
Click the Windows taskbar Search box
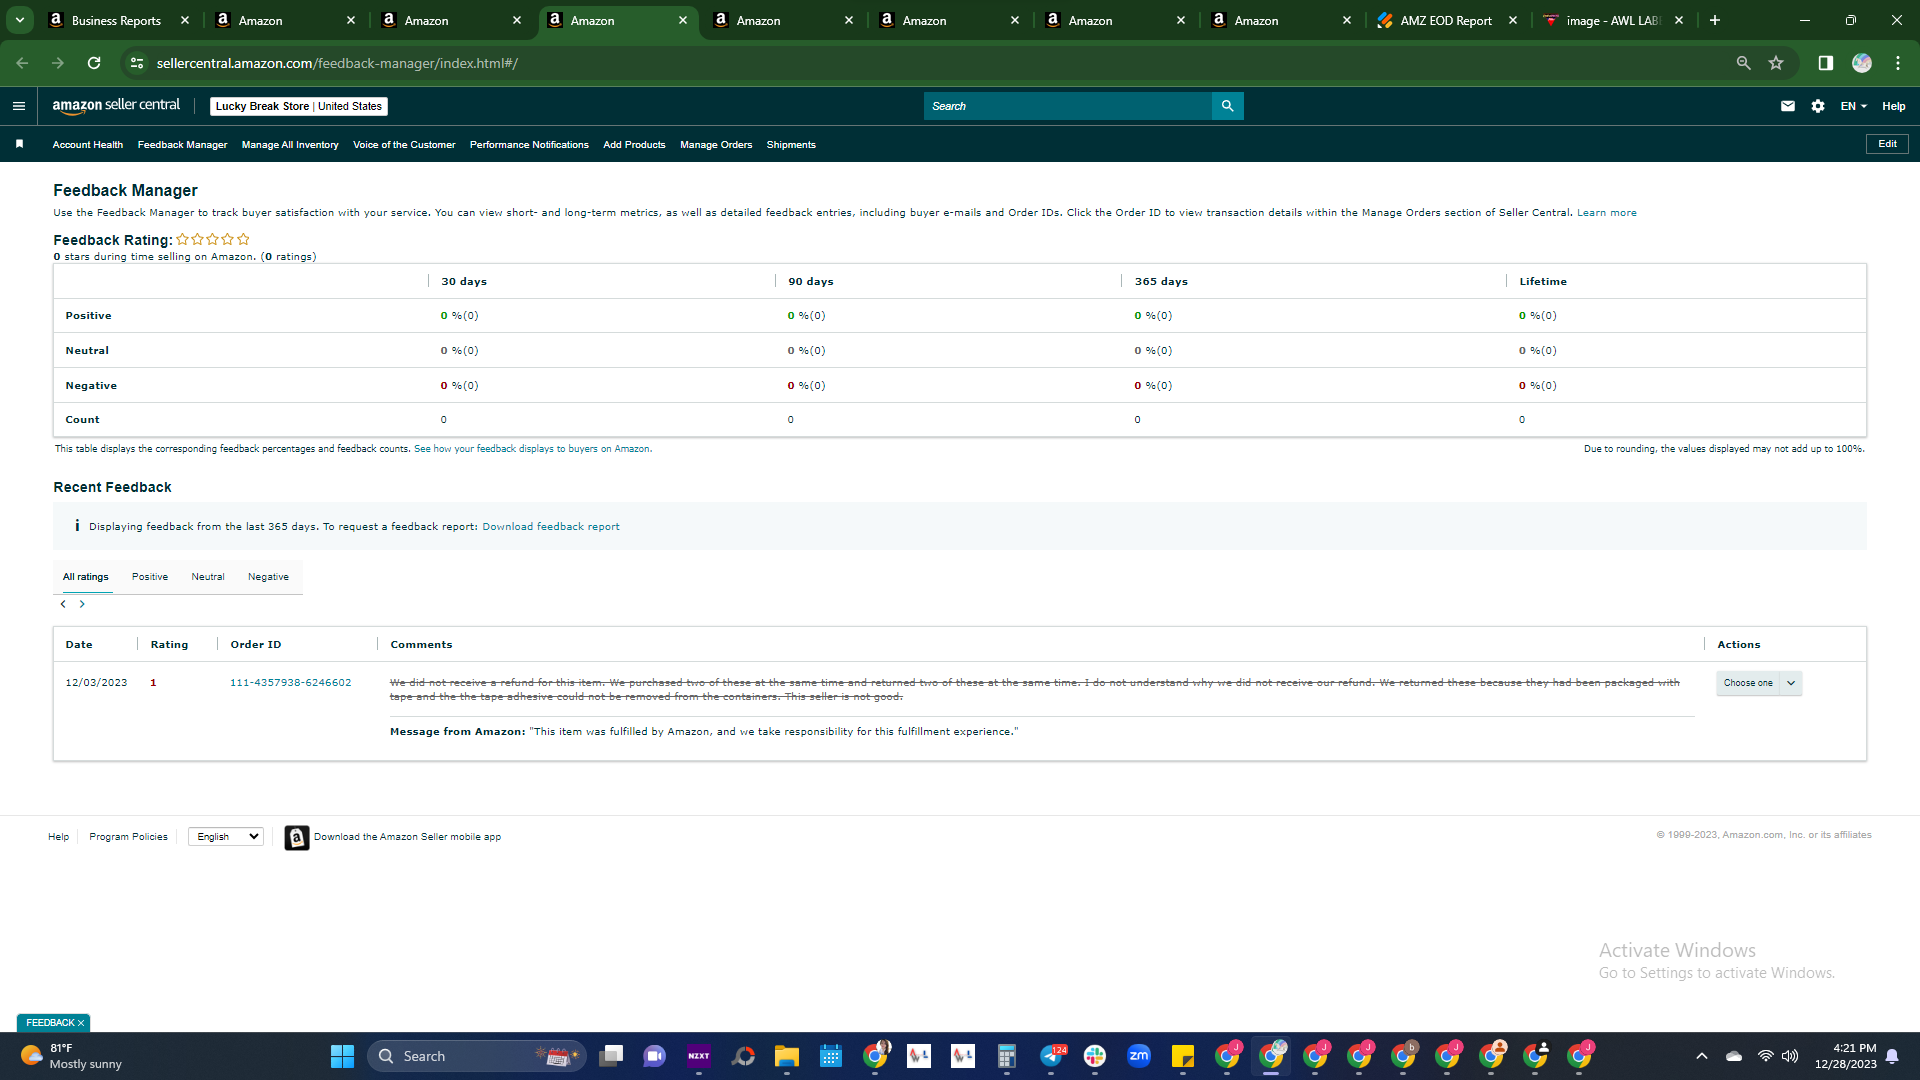tap(477, 1056)
